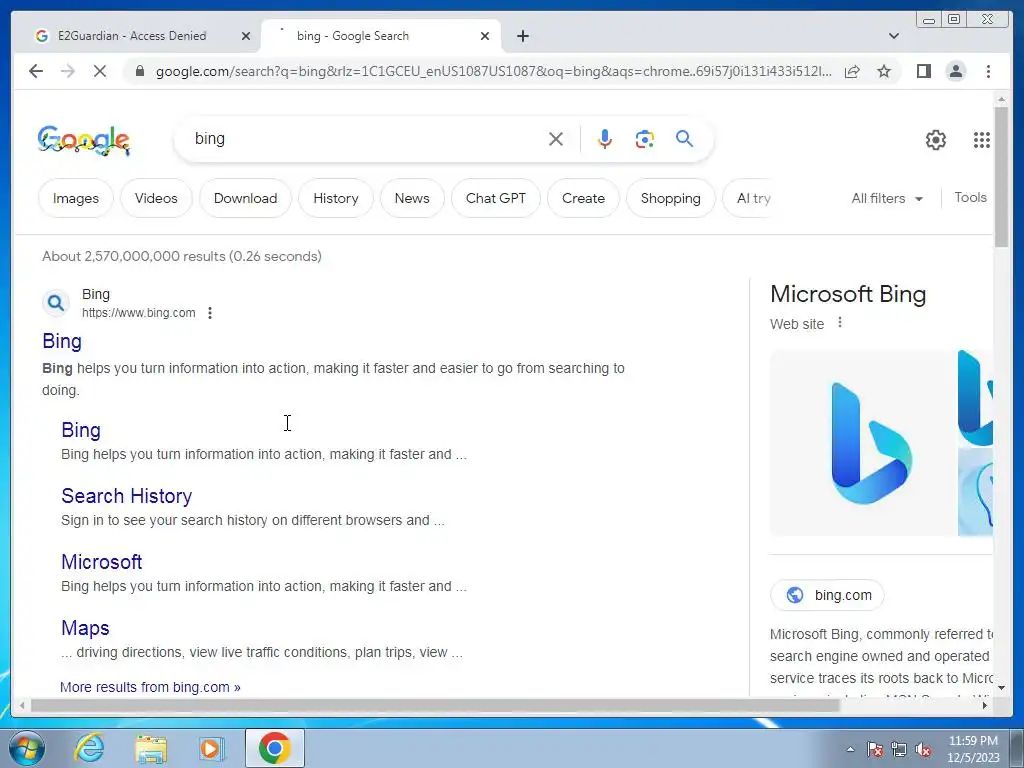This screenshot has height=768, width=1024.
Task: Clear the search box with the X
Action: [x=556, y=138]
